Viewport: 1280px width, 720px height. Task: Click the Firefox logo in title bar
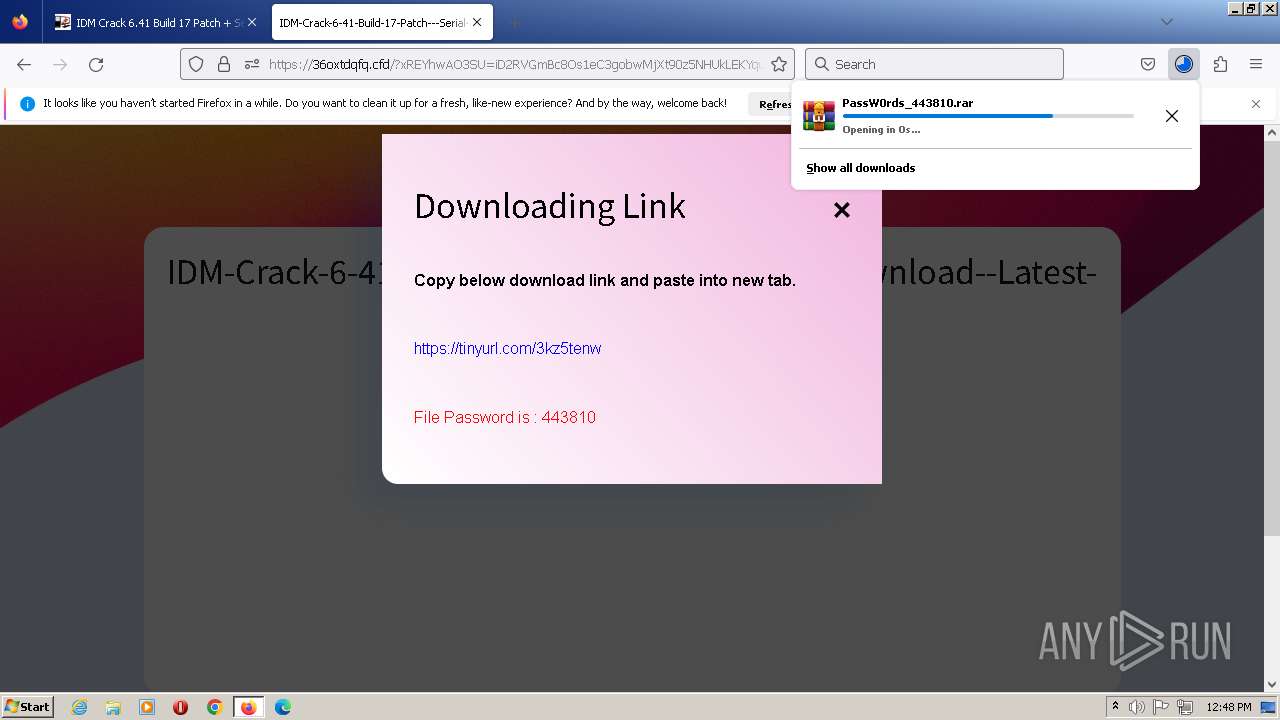pos(20,21)
